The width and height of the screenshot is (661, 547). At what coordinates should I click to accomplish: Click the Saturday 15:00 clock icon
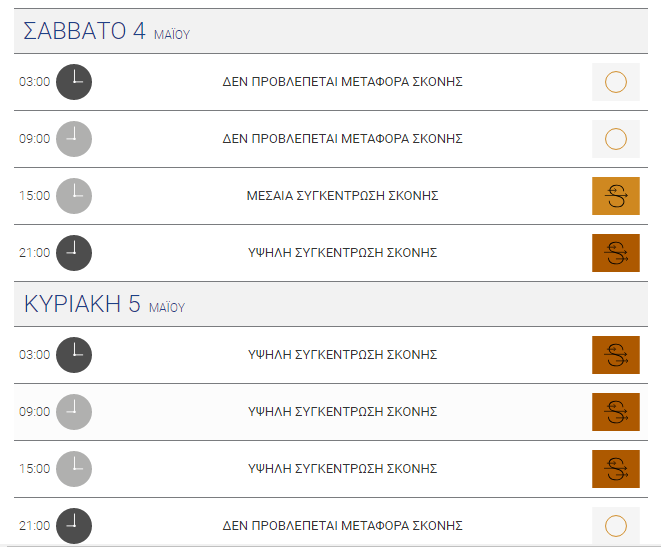click(74, 196)
